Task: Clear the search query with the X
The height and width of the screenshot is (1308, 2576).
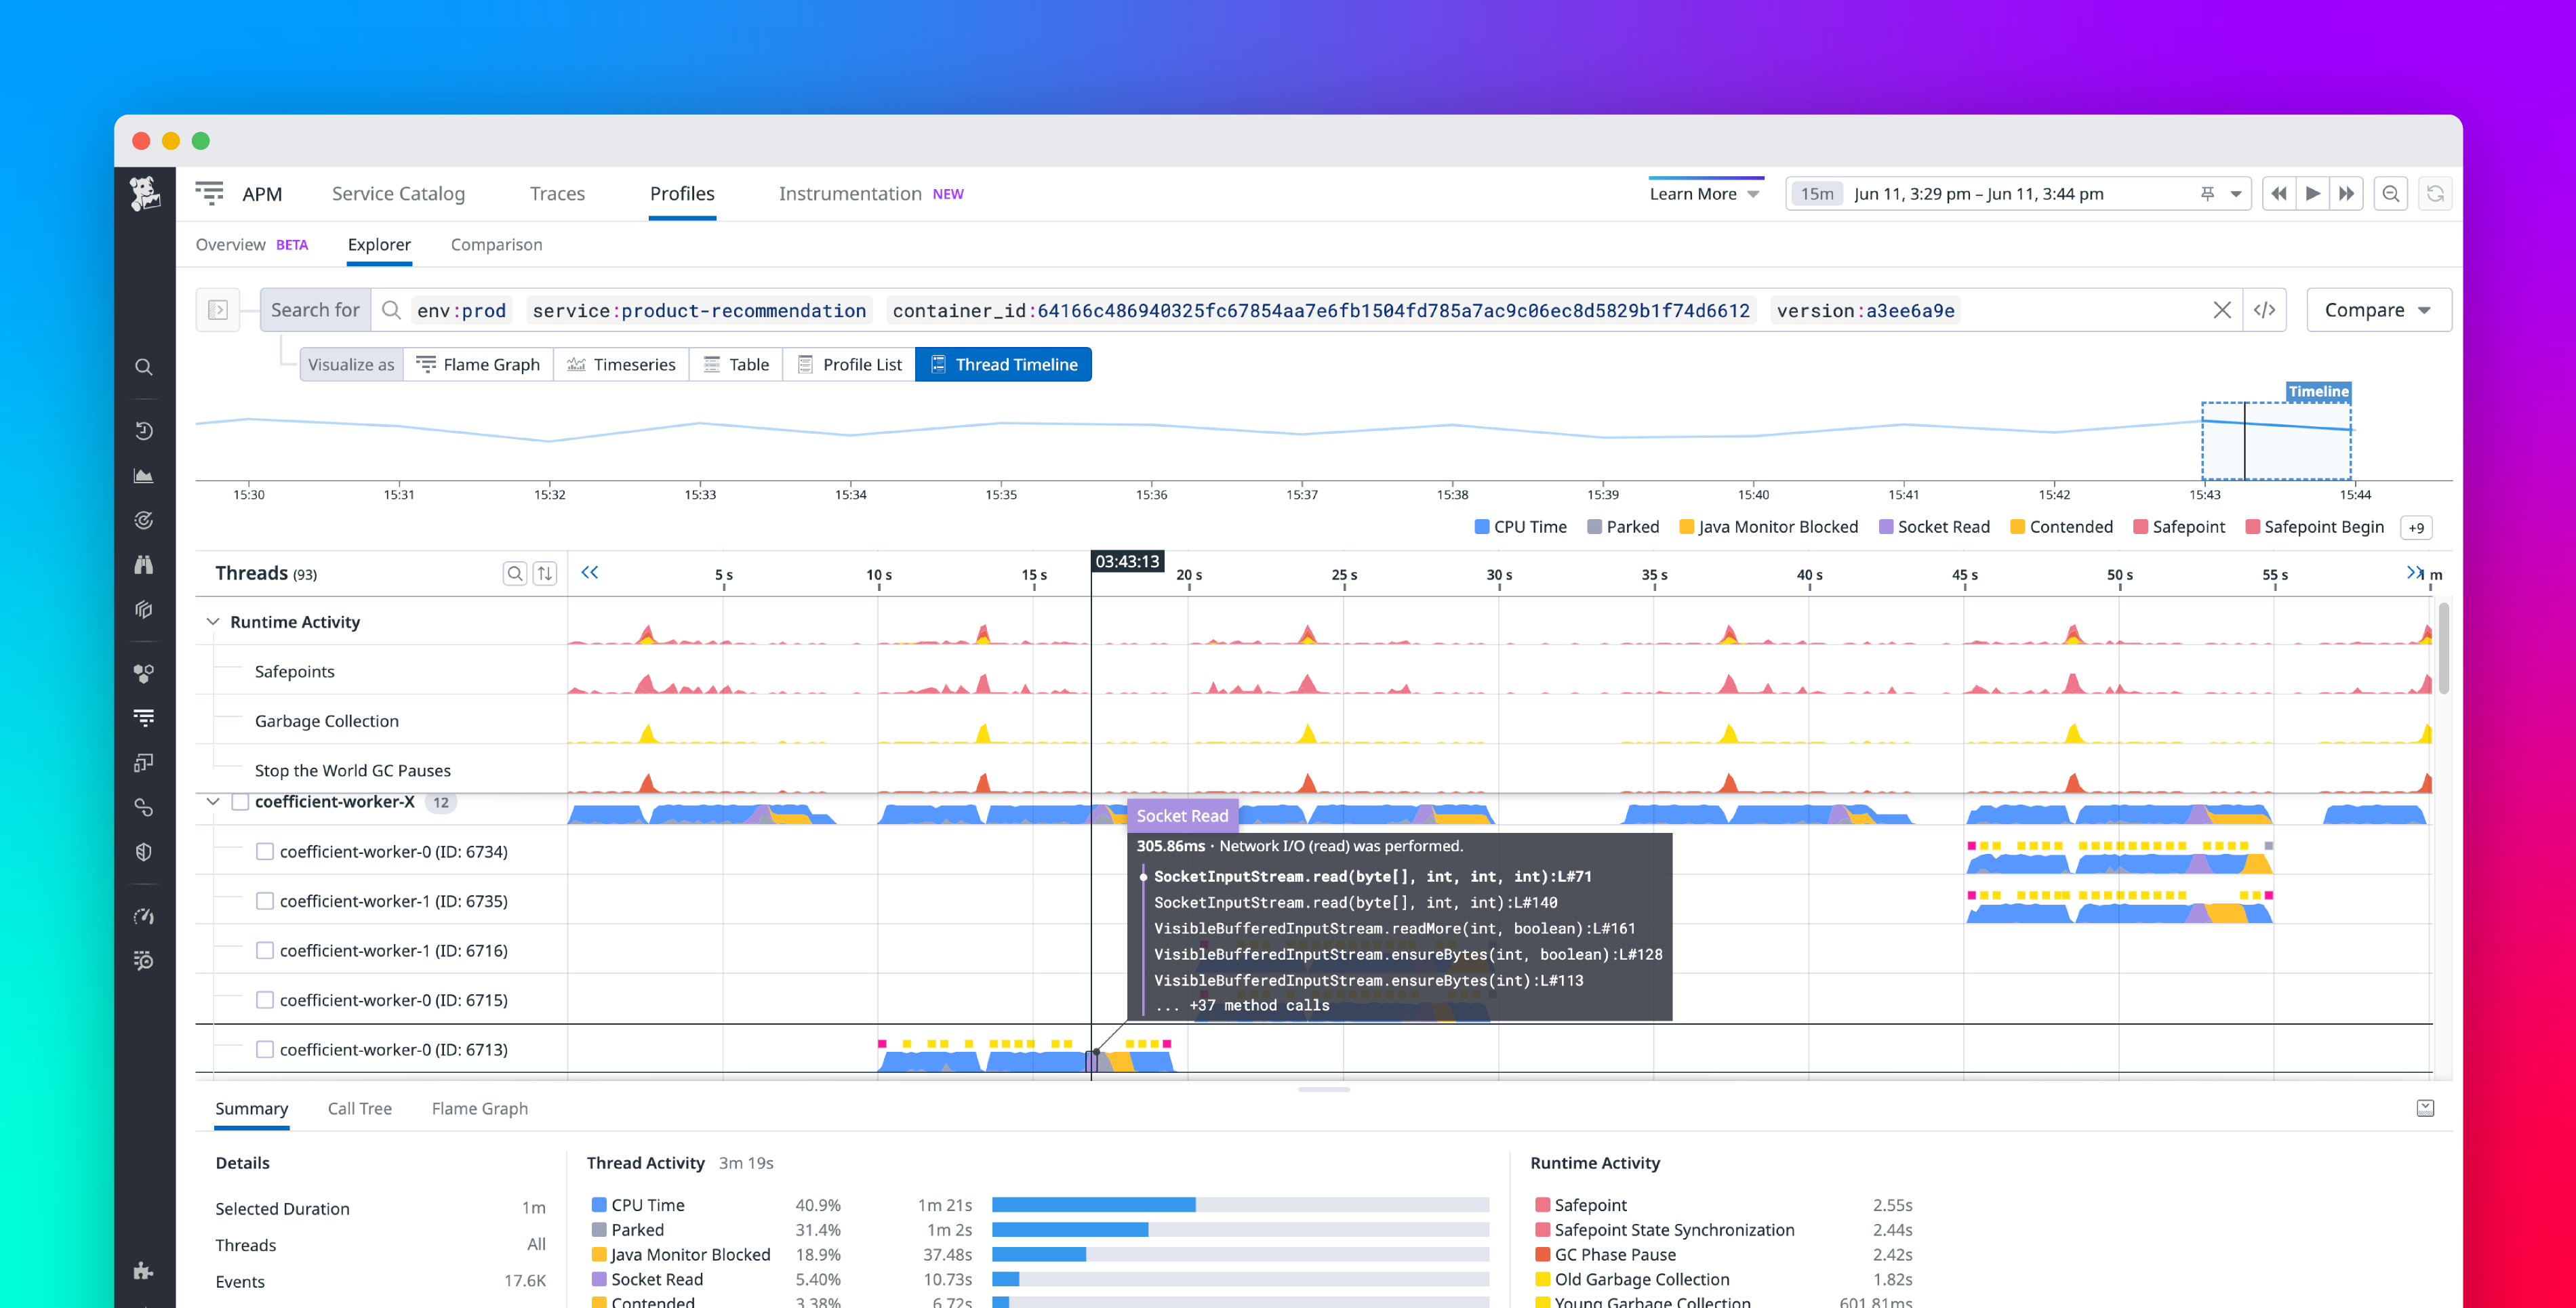Action: coord(2223,310)
